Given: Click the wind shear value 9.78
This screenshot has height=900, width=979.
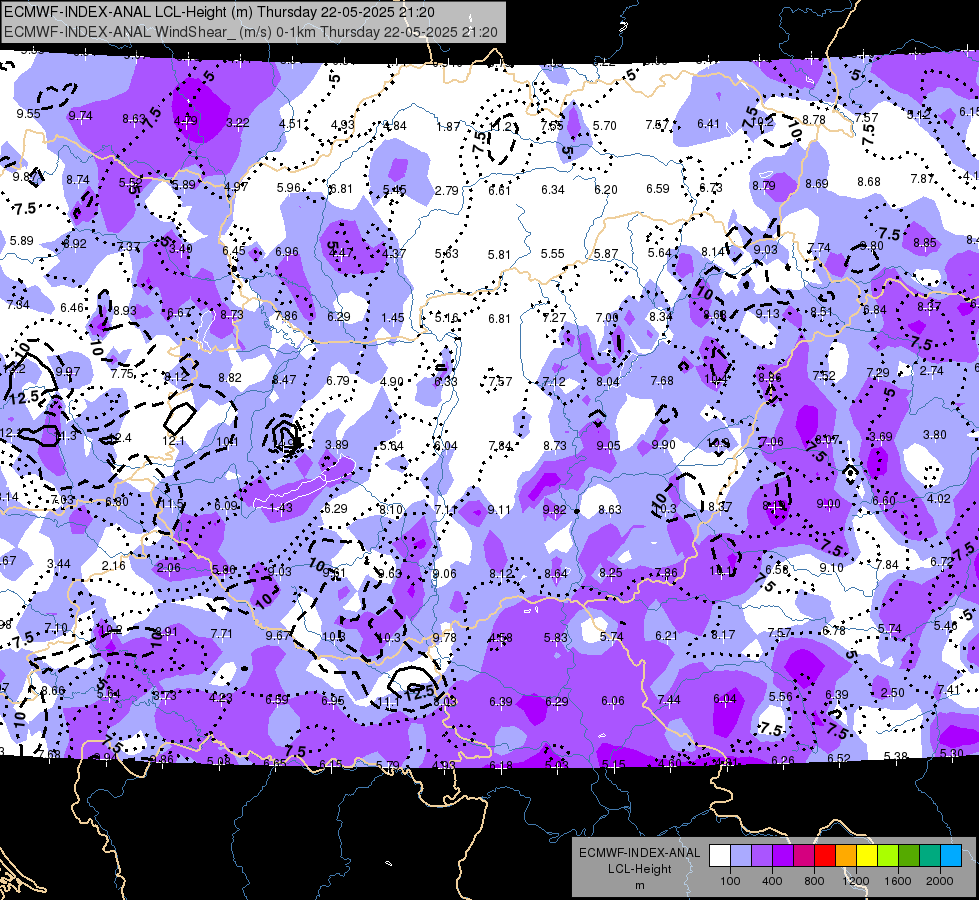Looking at the screenshot, I should pos(445,638).
